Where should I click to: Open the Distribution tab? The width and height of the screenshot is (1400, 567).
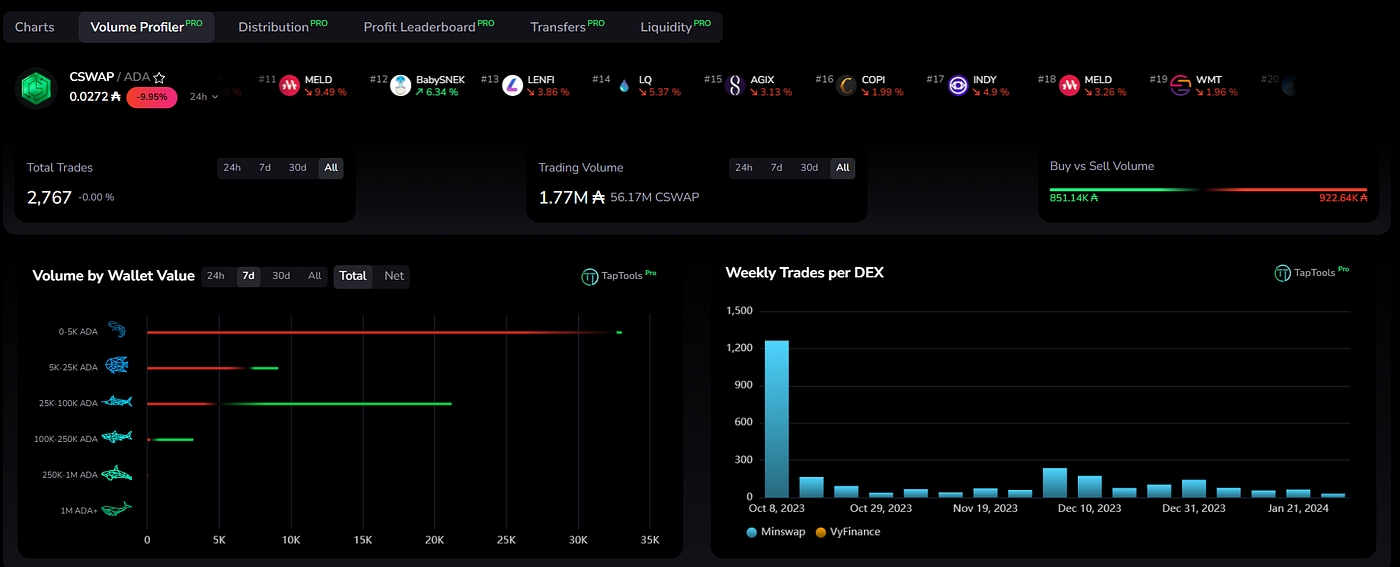[284, 27]
